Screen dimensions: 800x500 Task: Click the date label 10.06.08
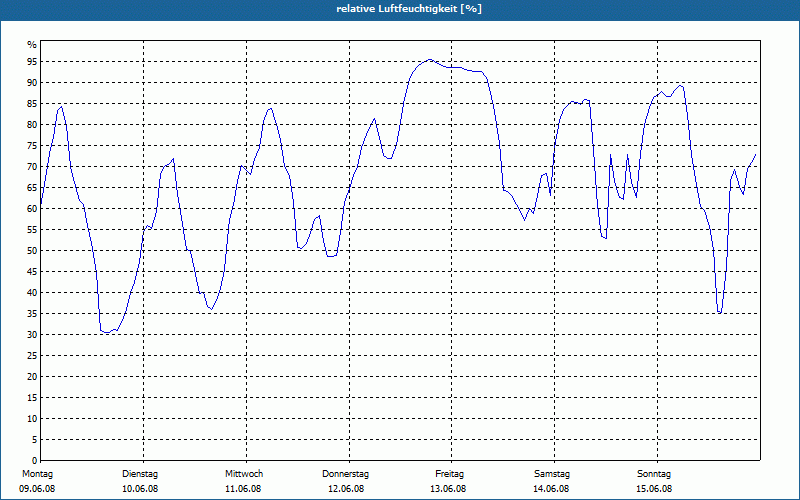tap(140, 489)
